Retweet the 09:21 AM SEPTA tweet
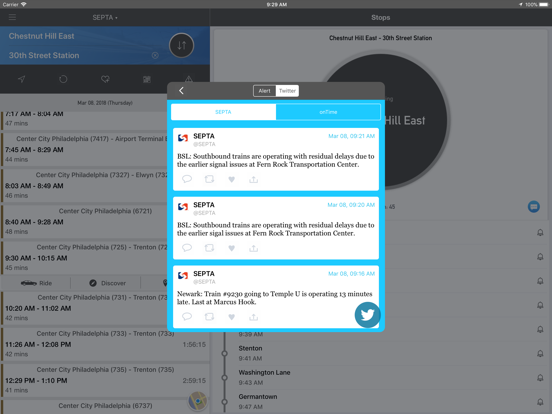The width and height of the screenshot is (552, 414). pos(209,179)
